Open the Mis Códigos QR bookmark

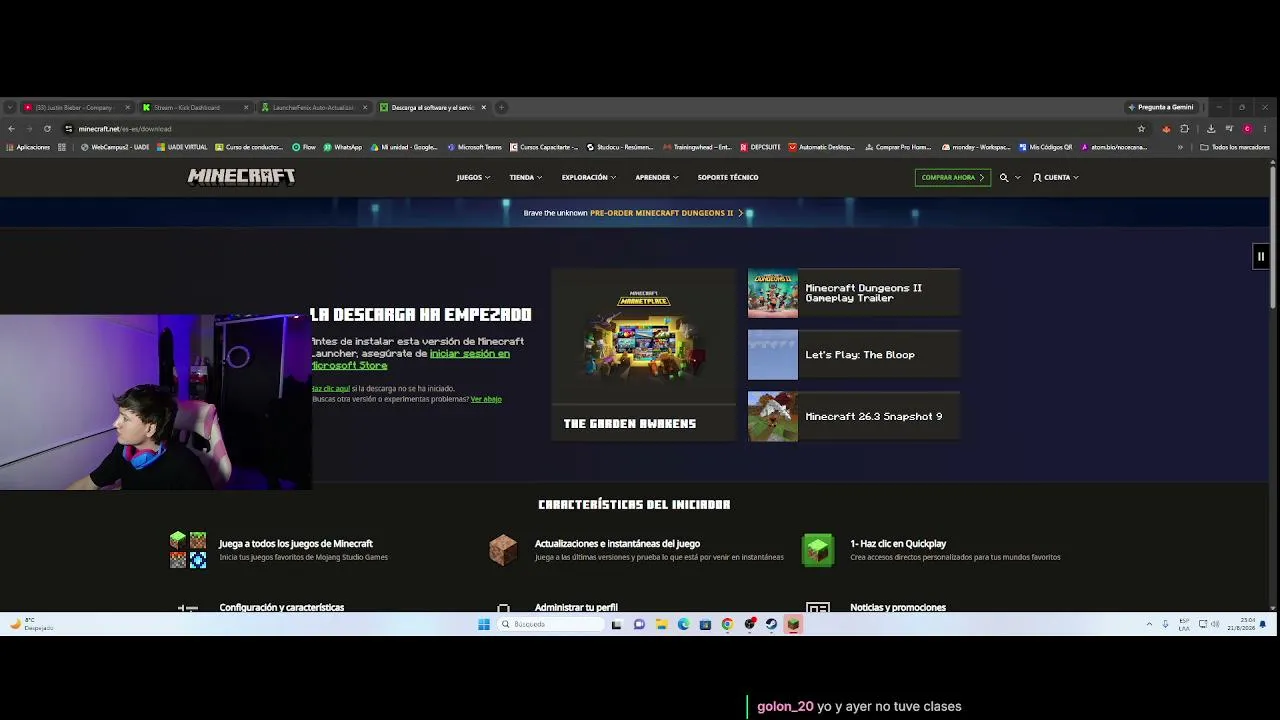tap(1046, 147)
